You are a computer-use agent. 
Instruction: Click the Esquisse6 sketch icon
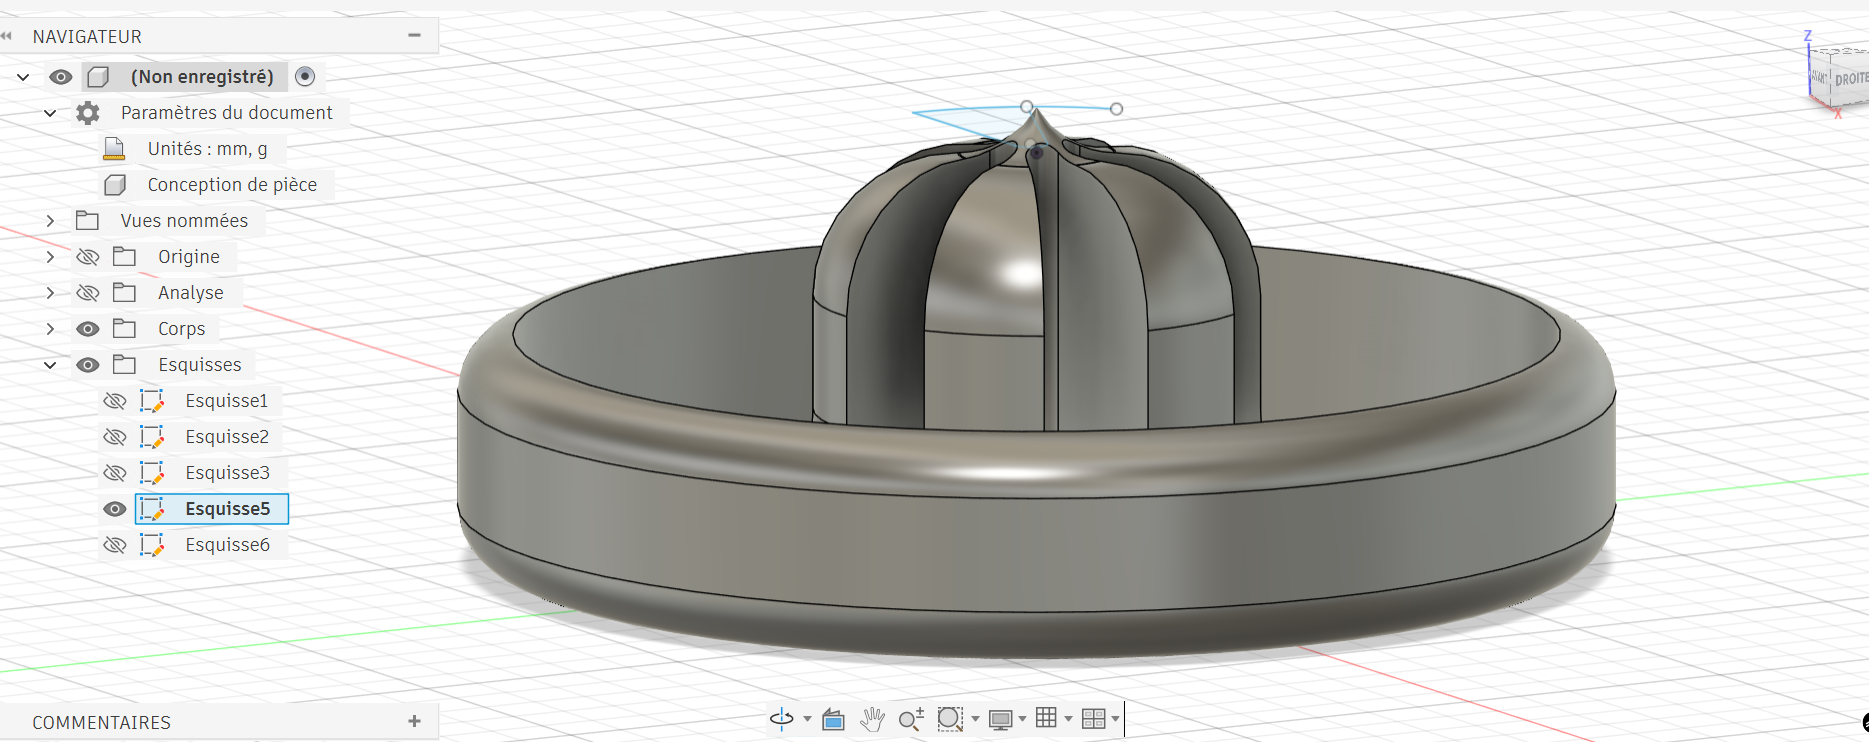point(152,545)
